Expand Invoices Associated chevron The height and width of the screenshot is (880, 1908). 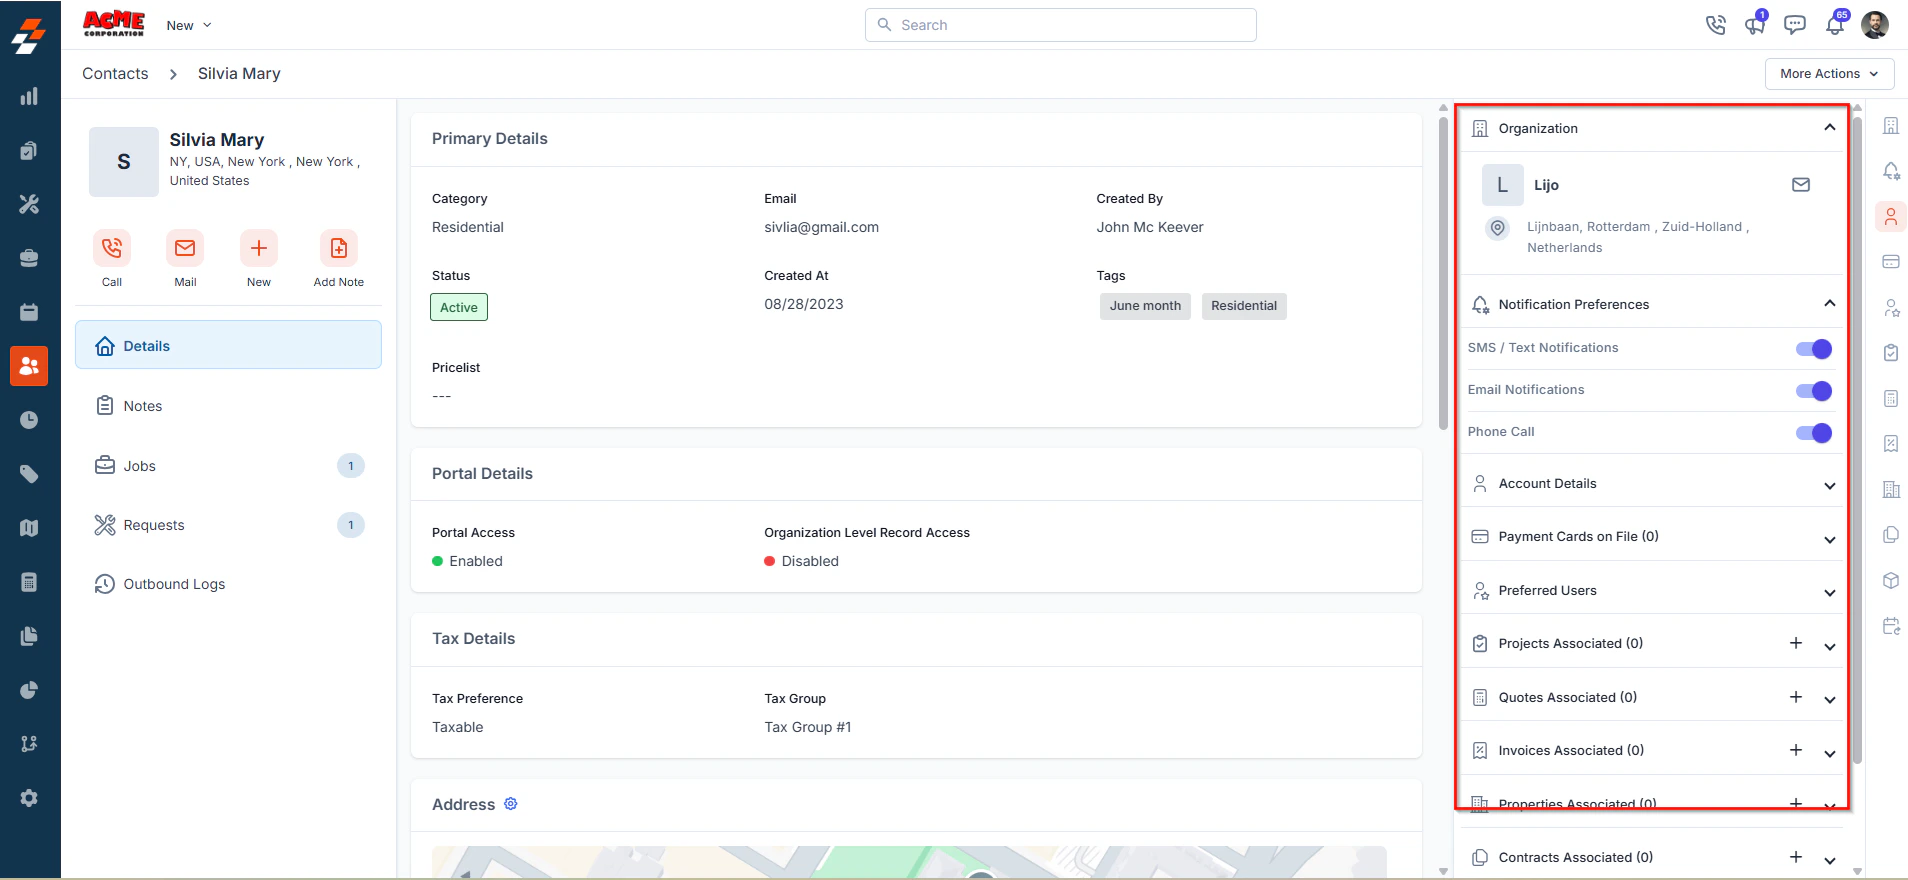click(x=1829, y=754)
